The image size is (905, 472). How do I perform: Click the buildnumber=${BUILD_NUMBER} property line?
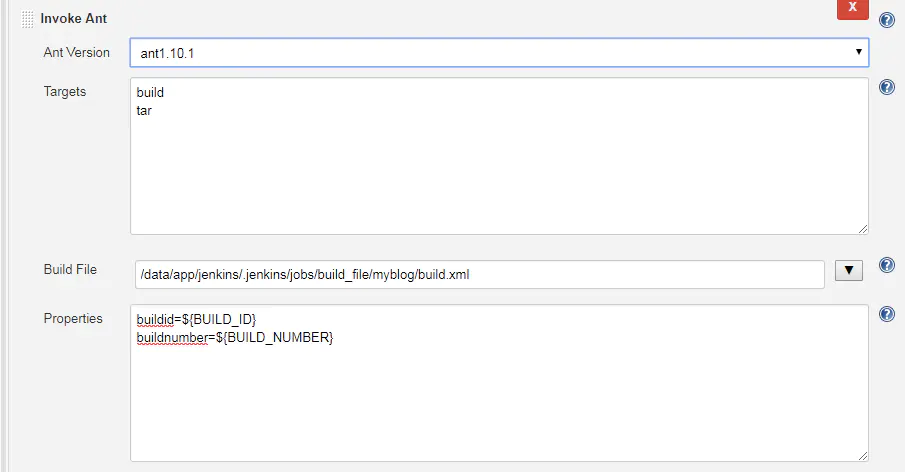tap(235, 338)
